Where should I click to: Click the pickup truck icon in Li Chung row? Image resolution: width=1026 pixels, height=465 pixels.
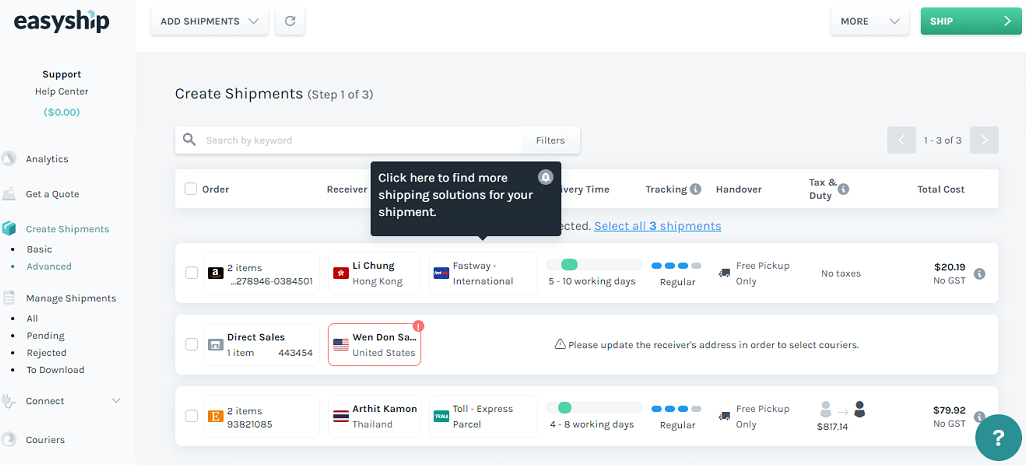[x=724, y=273]
